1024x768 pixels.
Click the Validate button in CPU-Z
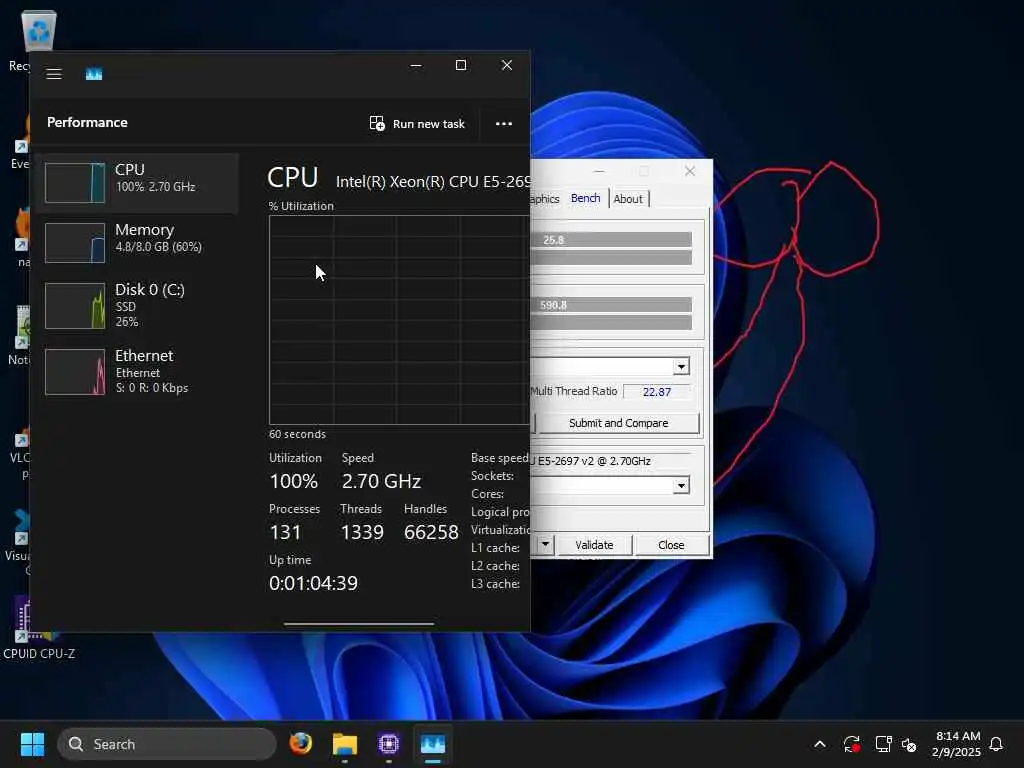coord(594,545)
